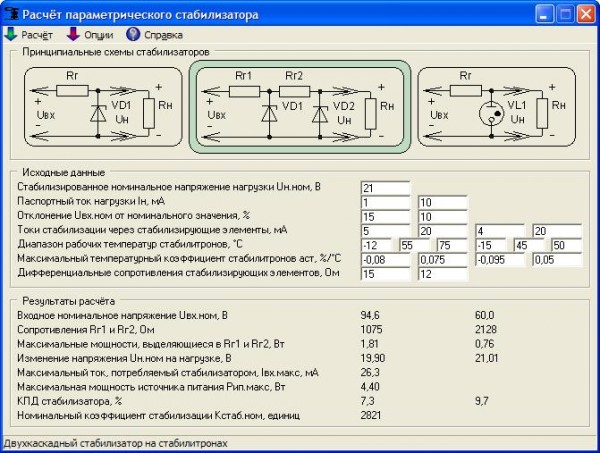Select the VL1 gas-discharge stabilizer schematic
600x453 pixels.
pos(484,105)
